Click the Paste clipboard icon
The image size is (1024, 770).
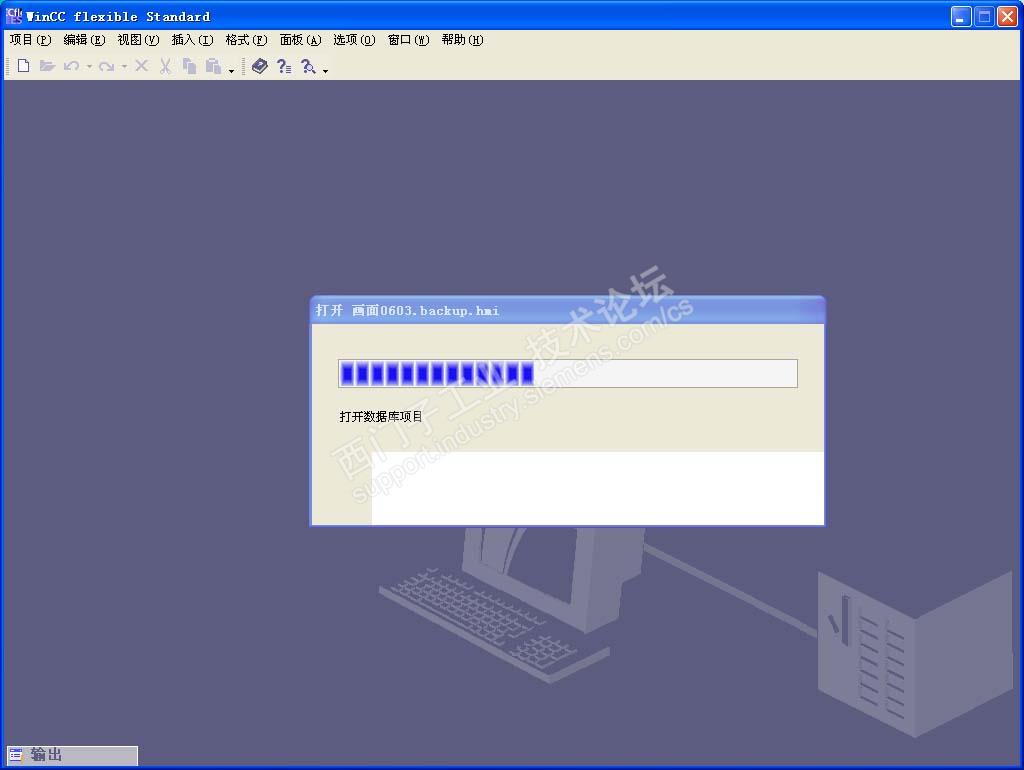[213, 66]
